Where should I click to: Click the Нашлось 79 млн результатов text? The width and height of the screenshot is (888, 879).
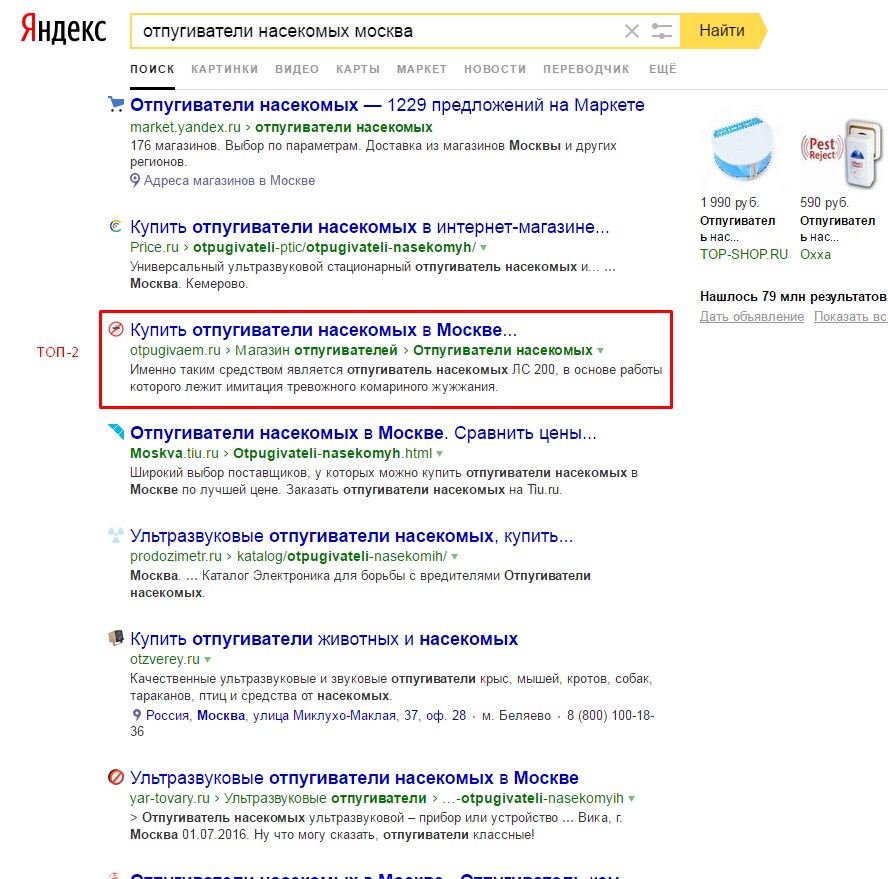click(793, 297)
